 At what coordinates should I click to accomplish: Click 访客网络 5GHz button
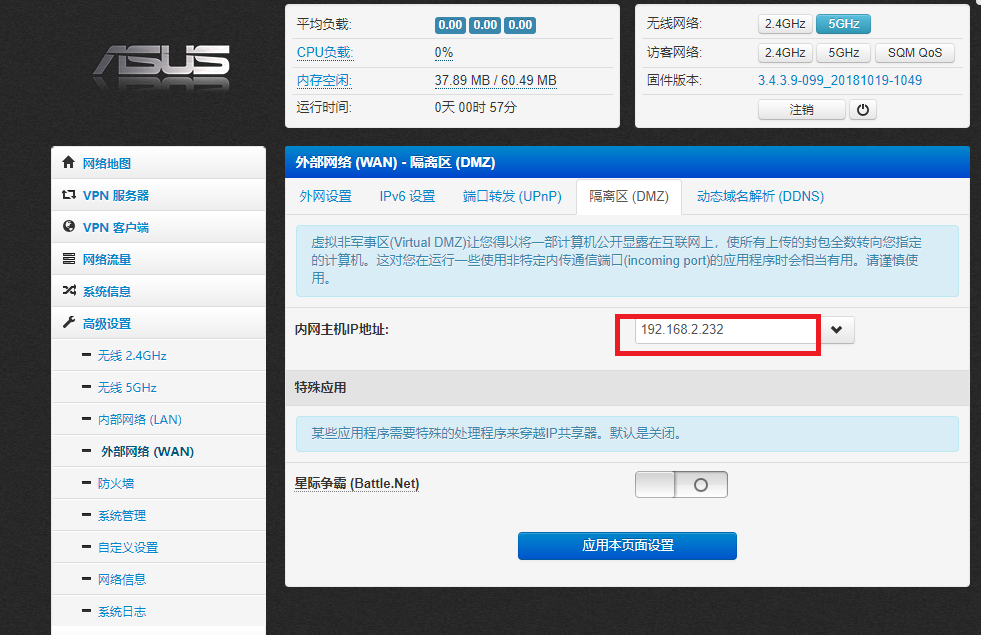843,53
